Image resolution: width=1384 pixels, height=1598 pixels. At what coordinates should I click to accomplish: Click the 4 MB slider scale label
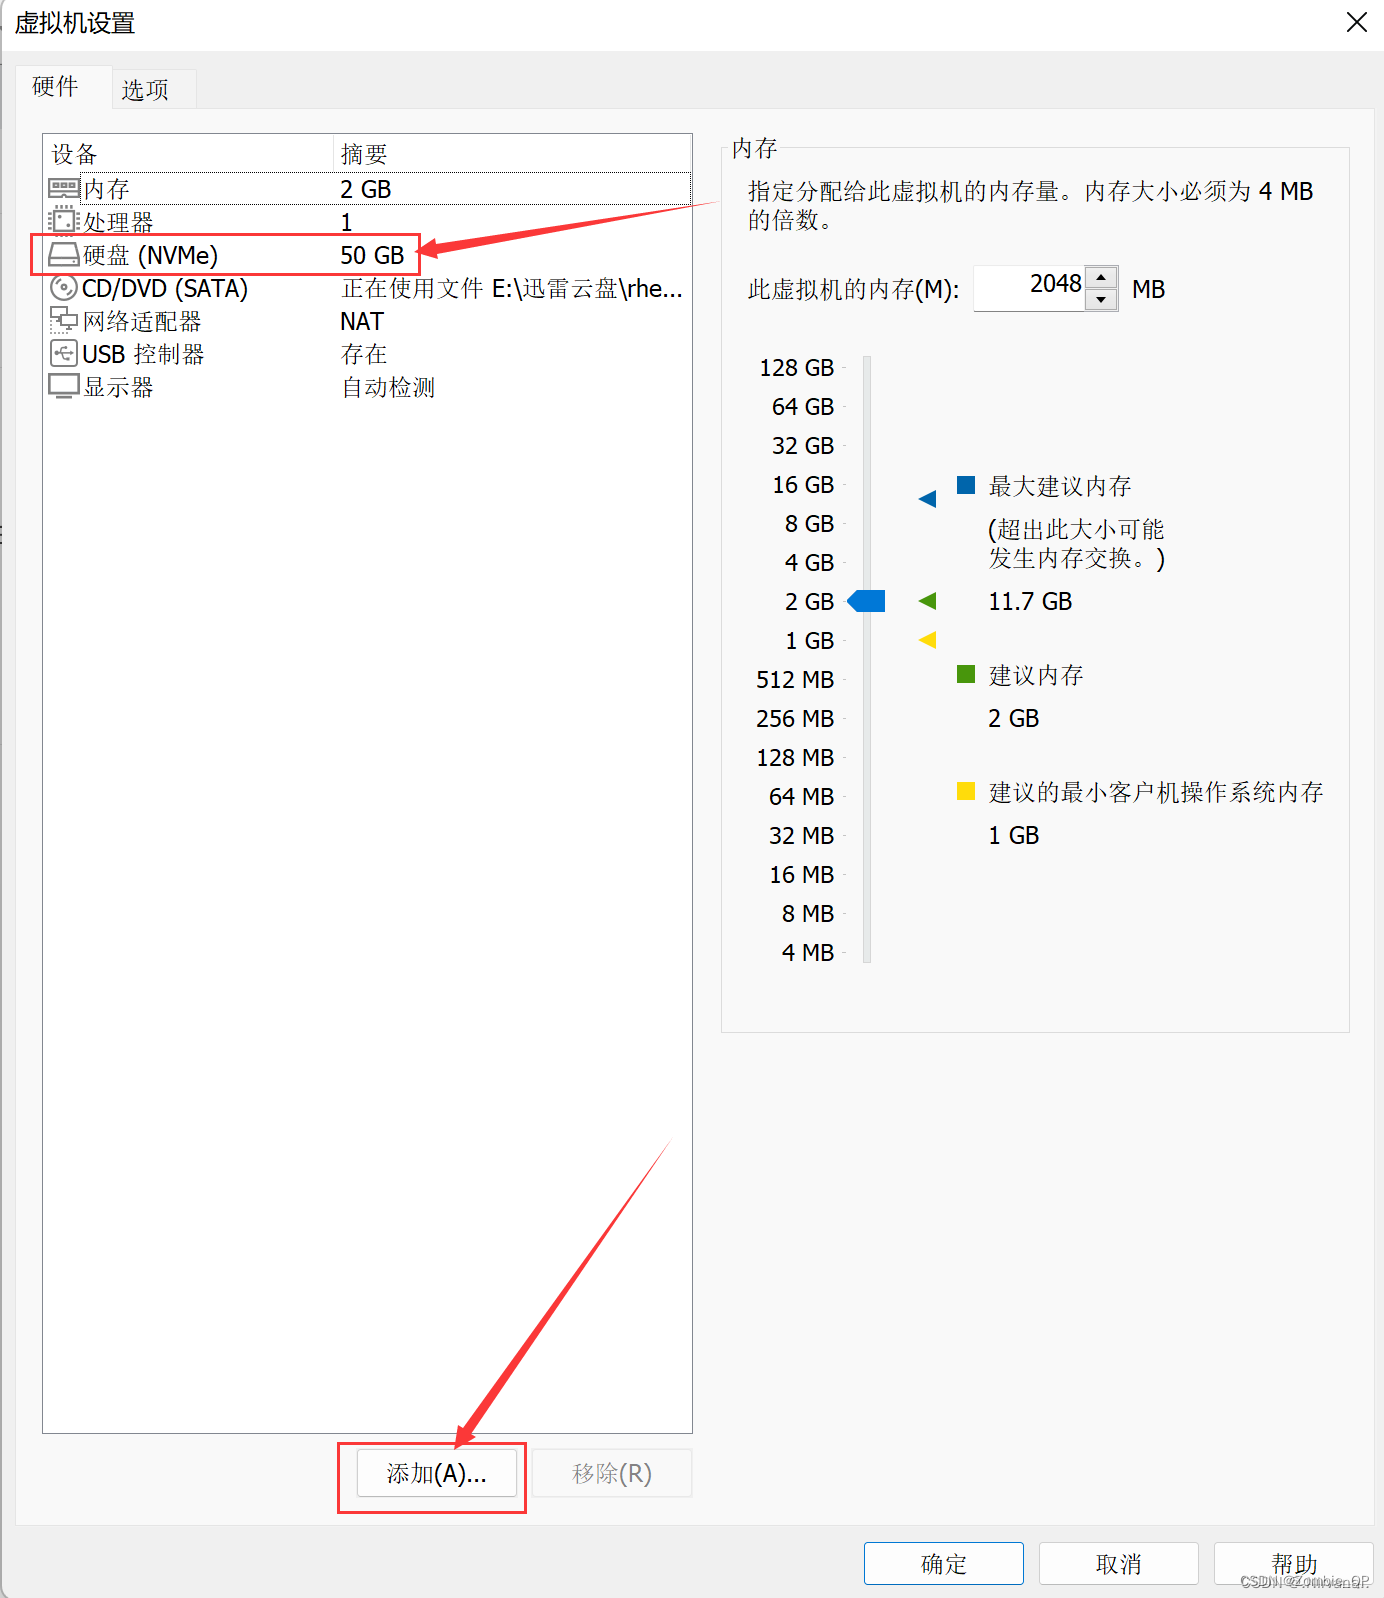point(808,953)
